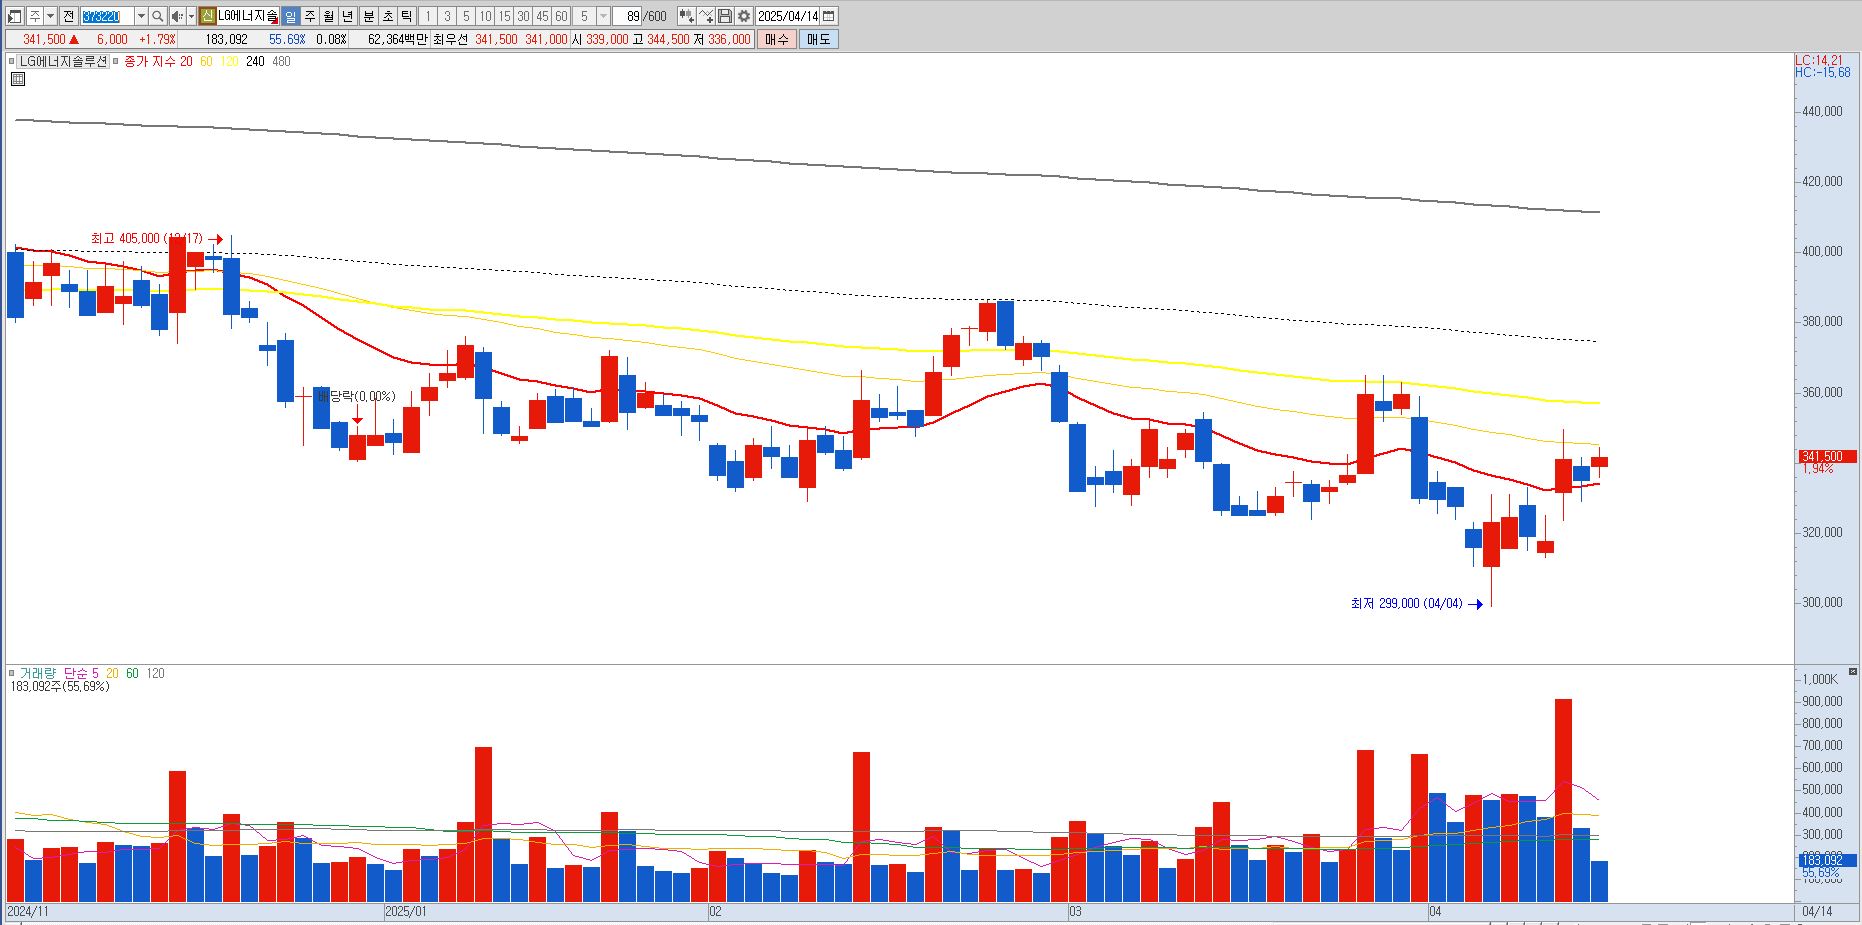Open dropdown arrow next to speaker icon
This screenshot has width=1862, height=925.
(x=191, y=16)
